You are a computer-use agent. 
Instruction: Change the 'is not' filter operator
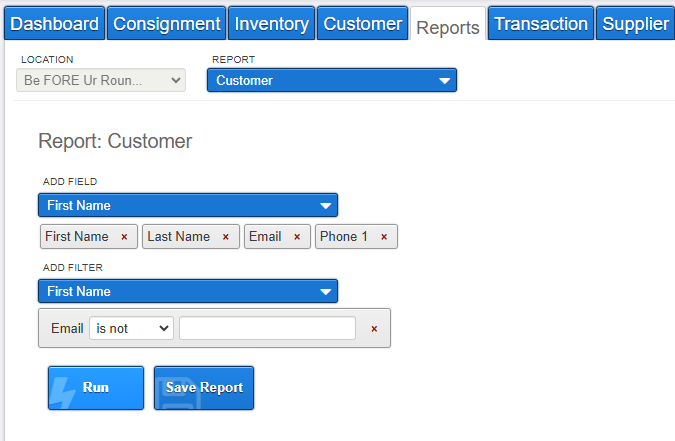tap(131, 328)
